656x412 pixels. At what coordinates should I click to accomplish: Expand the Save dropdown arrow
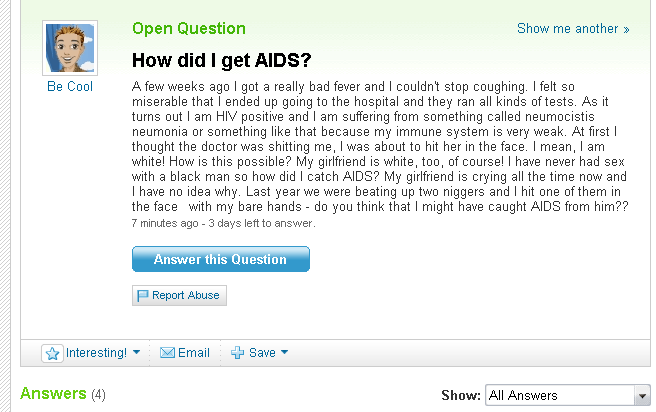[284, 352]
